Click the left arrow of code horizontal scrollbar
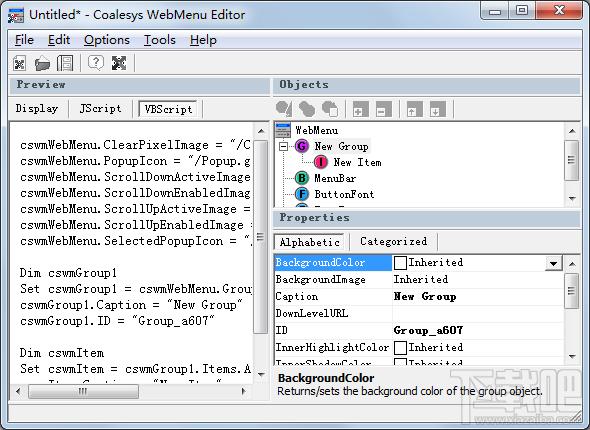 [x=18, y=392]
